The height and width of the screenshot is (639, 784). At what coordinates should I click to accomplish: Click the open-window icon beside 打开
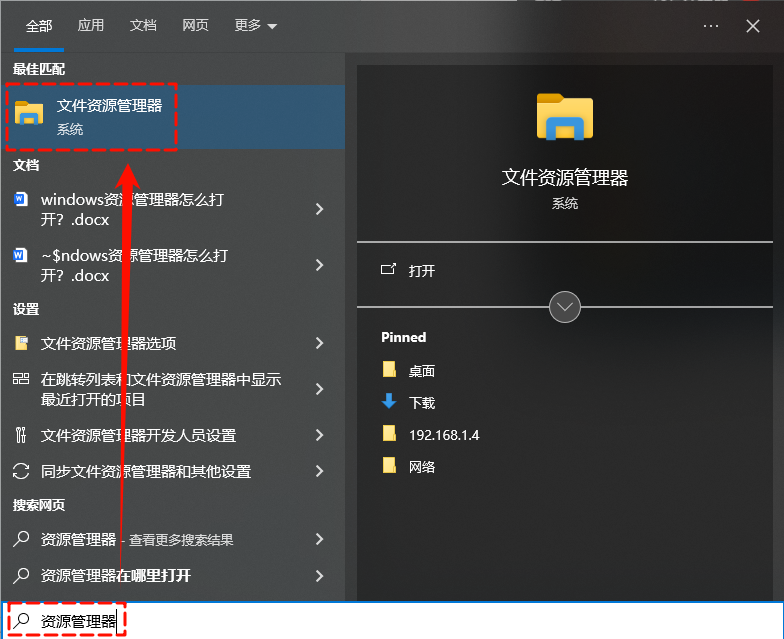[x=388, y=270]
